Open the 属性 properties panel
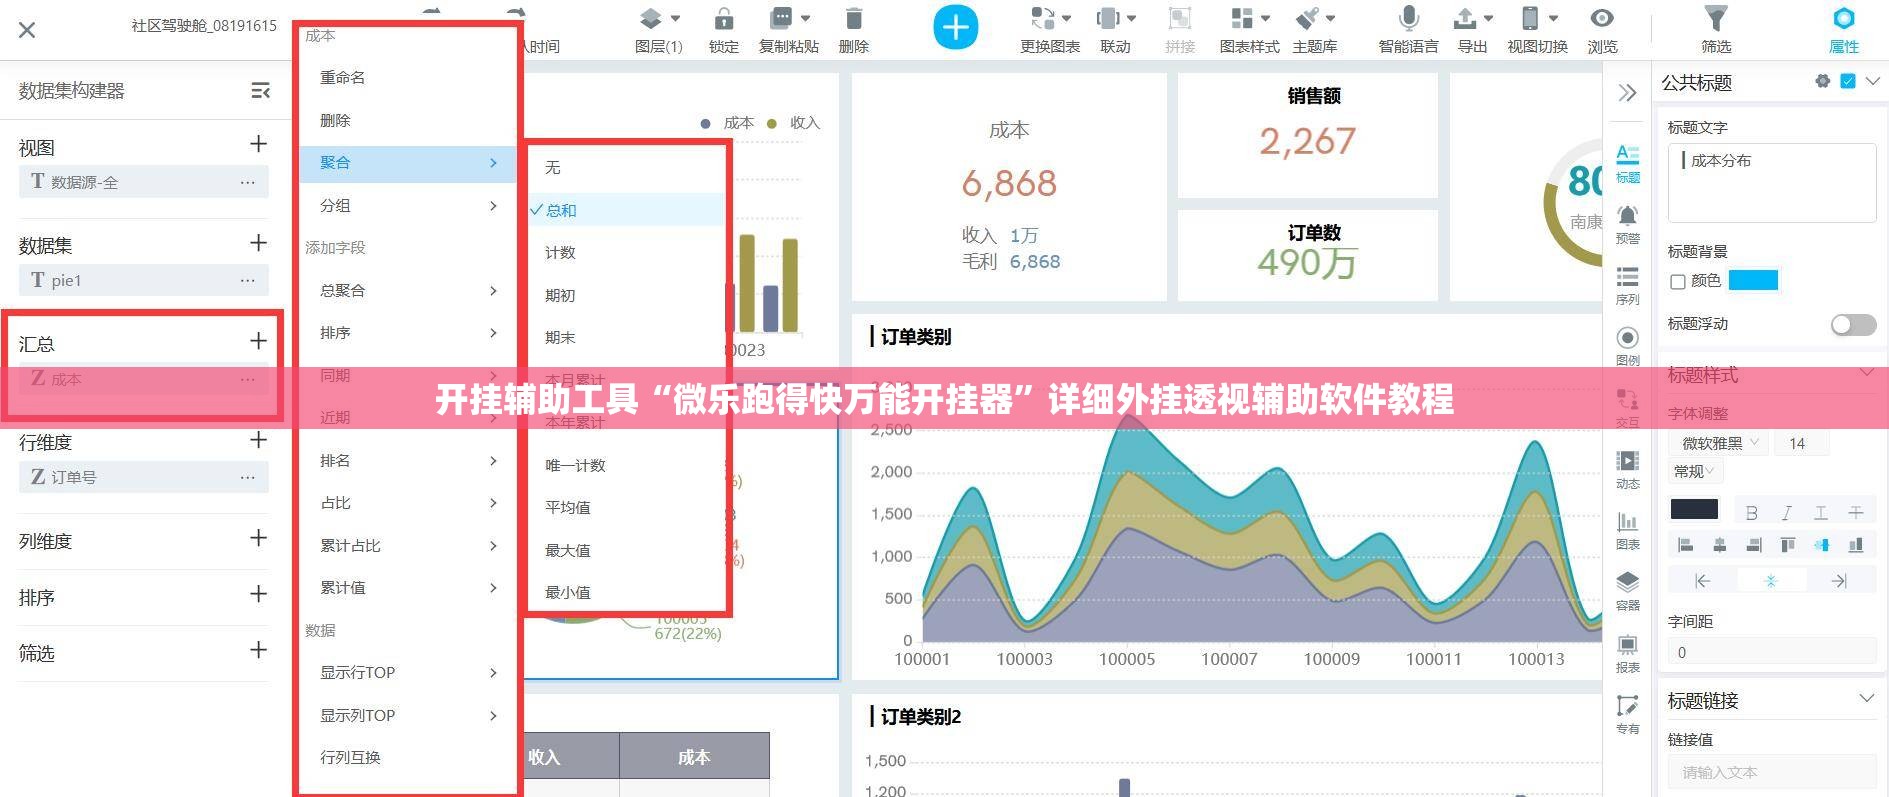 click(1843, 31)
